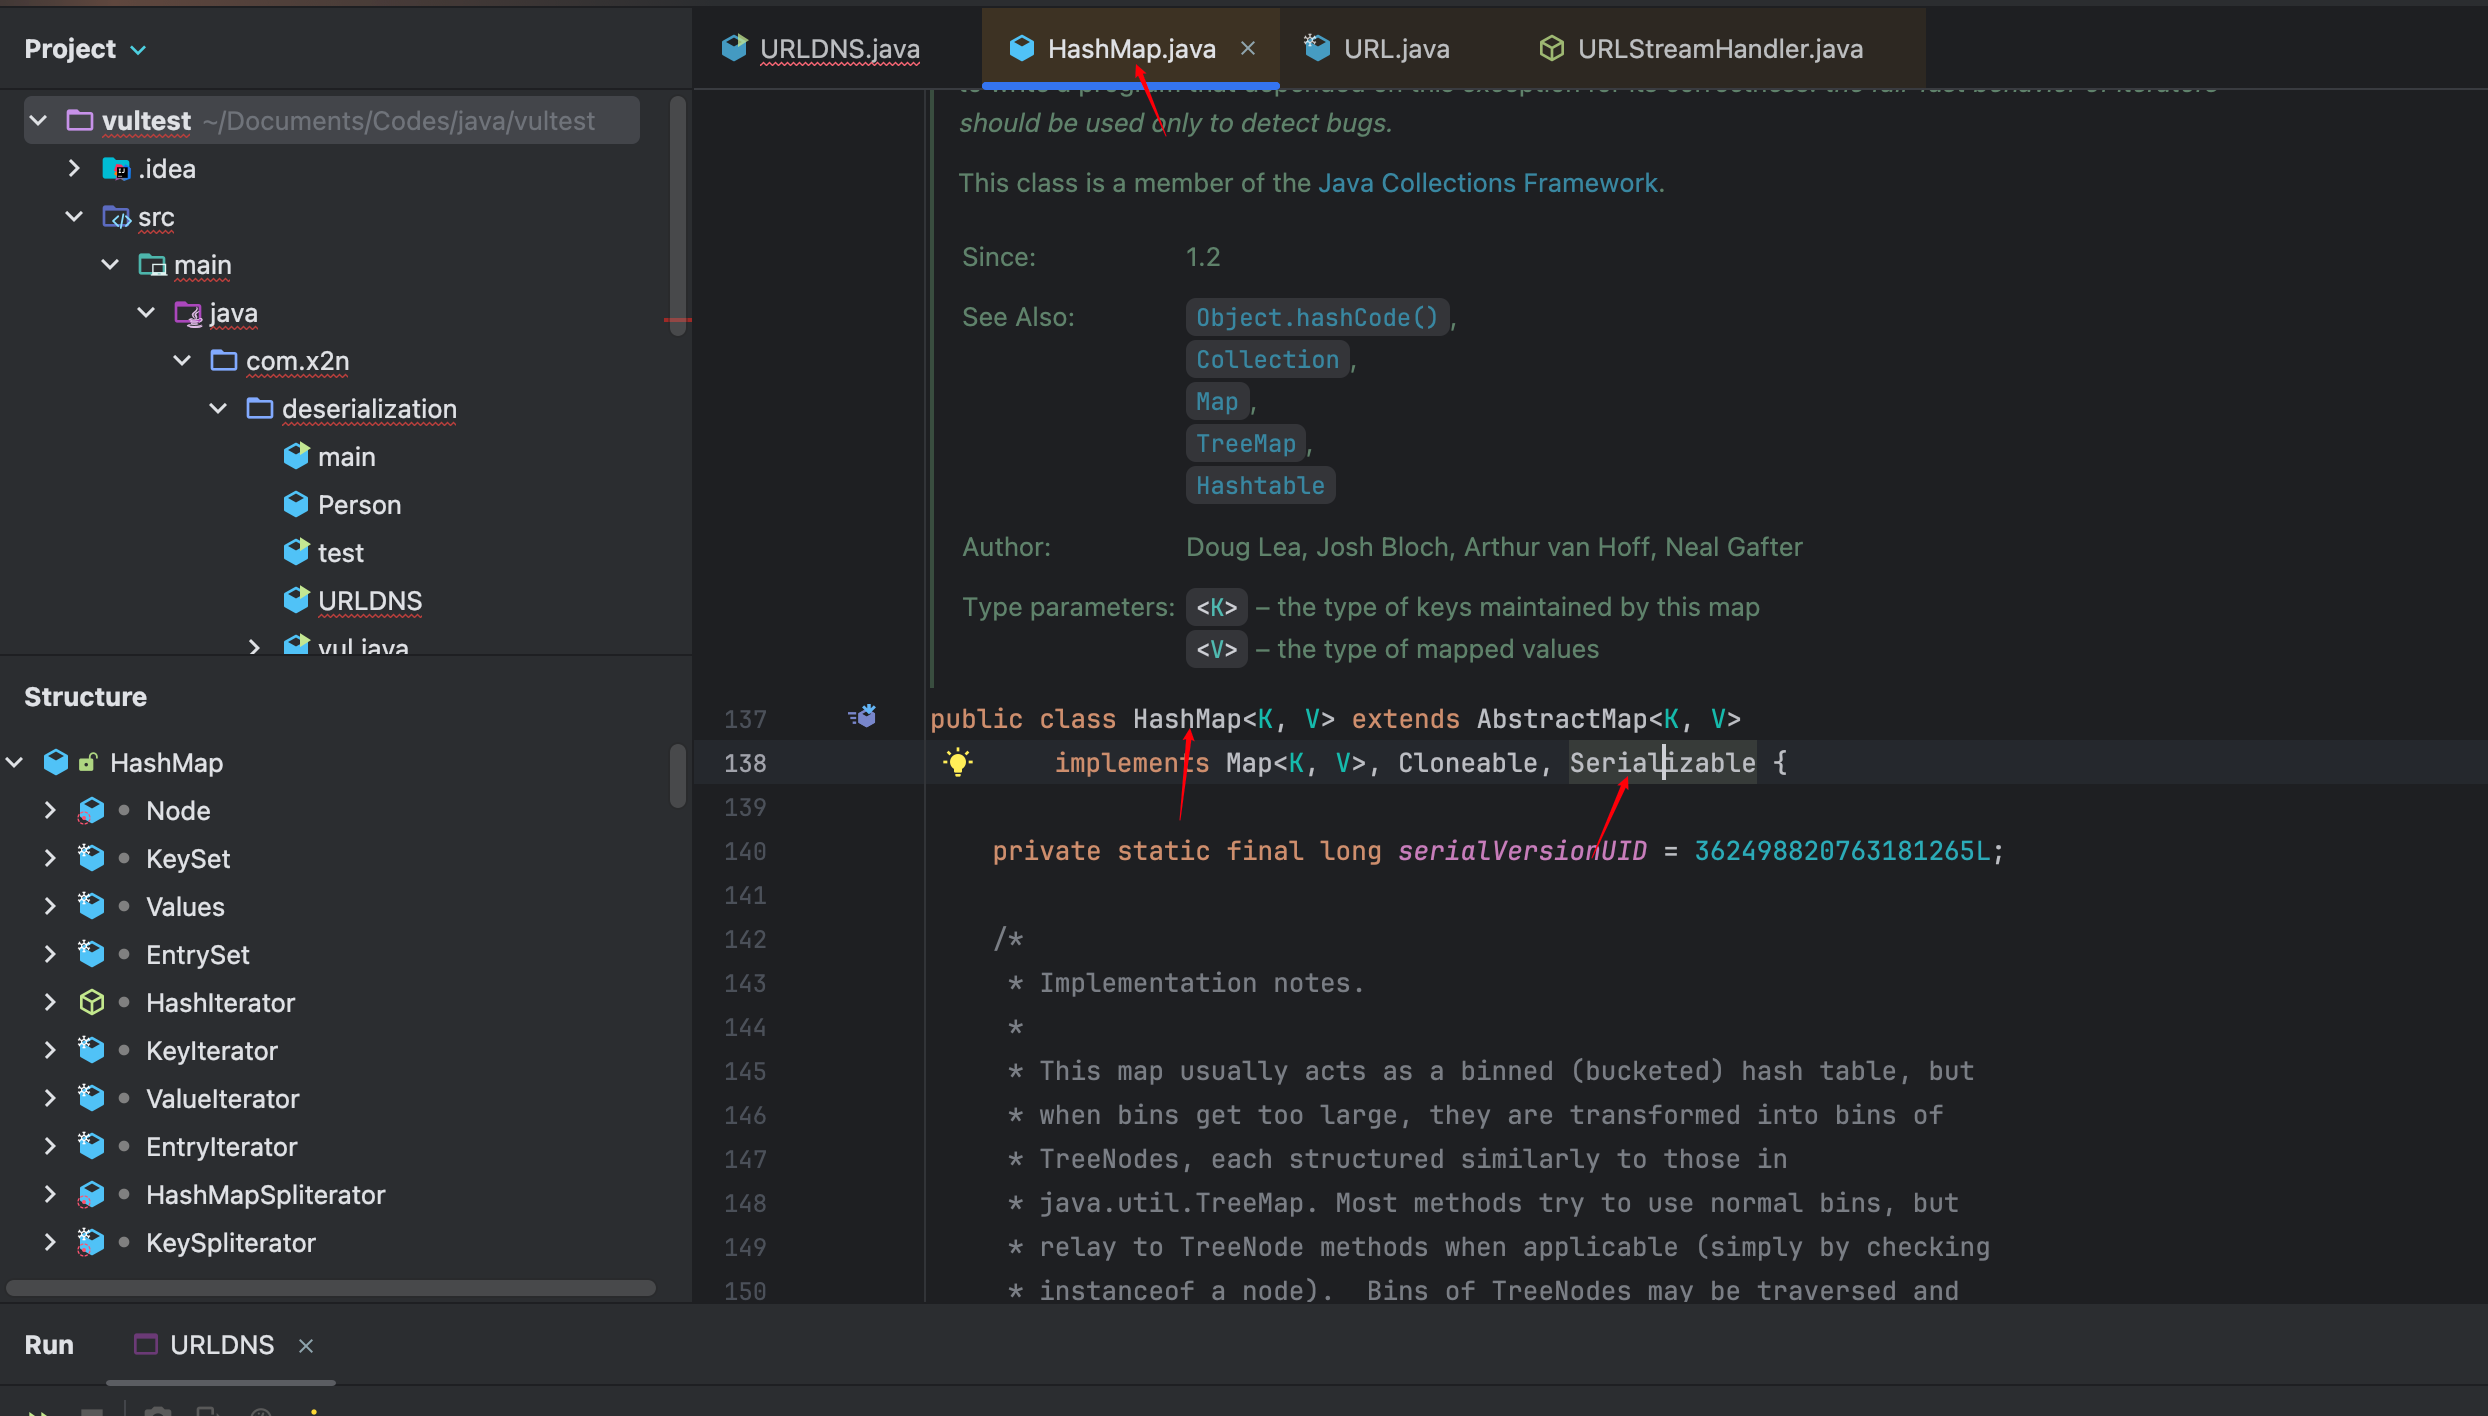
Task: Click the vultest project folder icon
Action: click(x=80, y=121)
